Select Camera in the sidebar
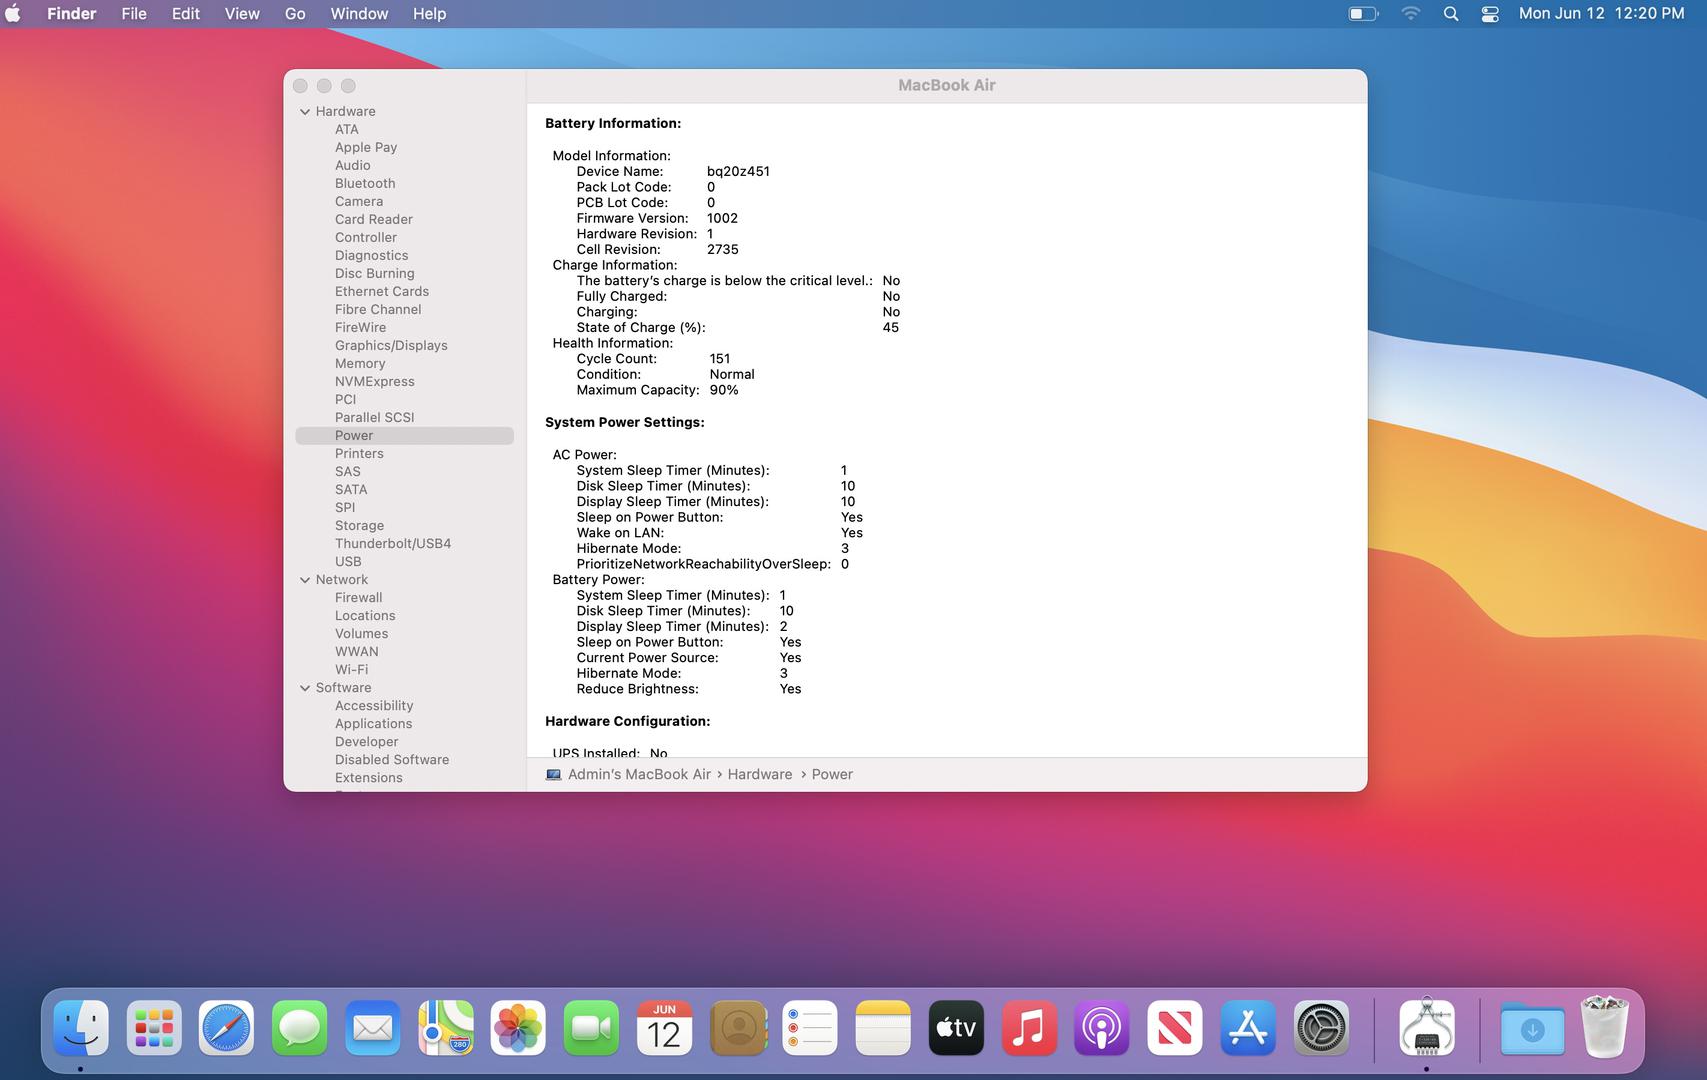This screenshot has width=1707, height=1080. click(x=359, y=202)
